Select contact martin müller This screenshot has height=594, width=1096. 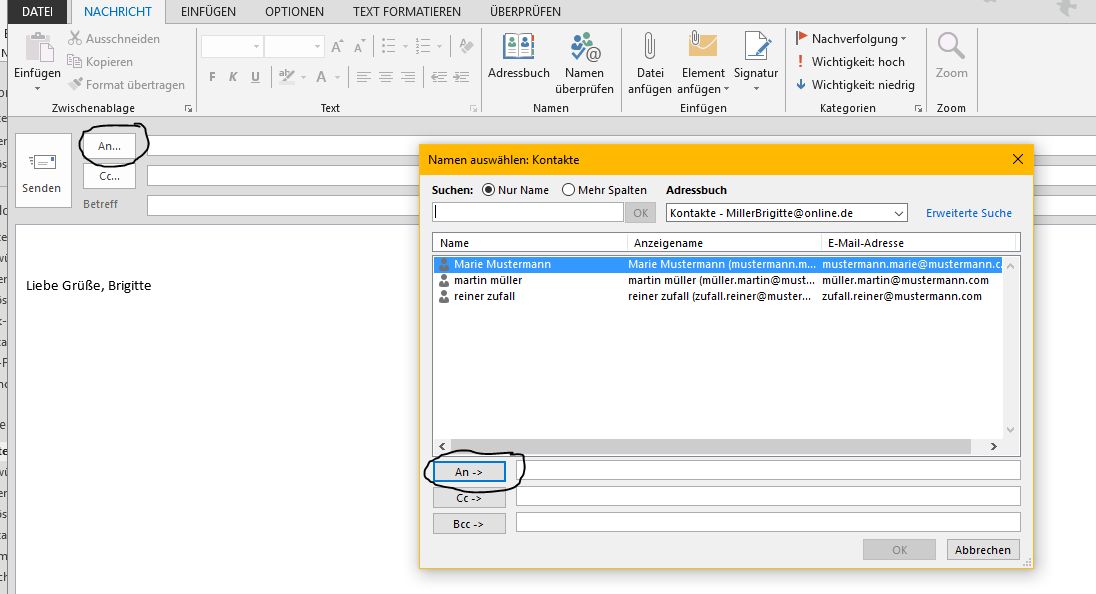[x=718, y=280]
